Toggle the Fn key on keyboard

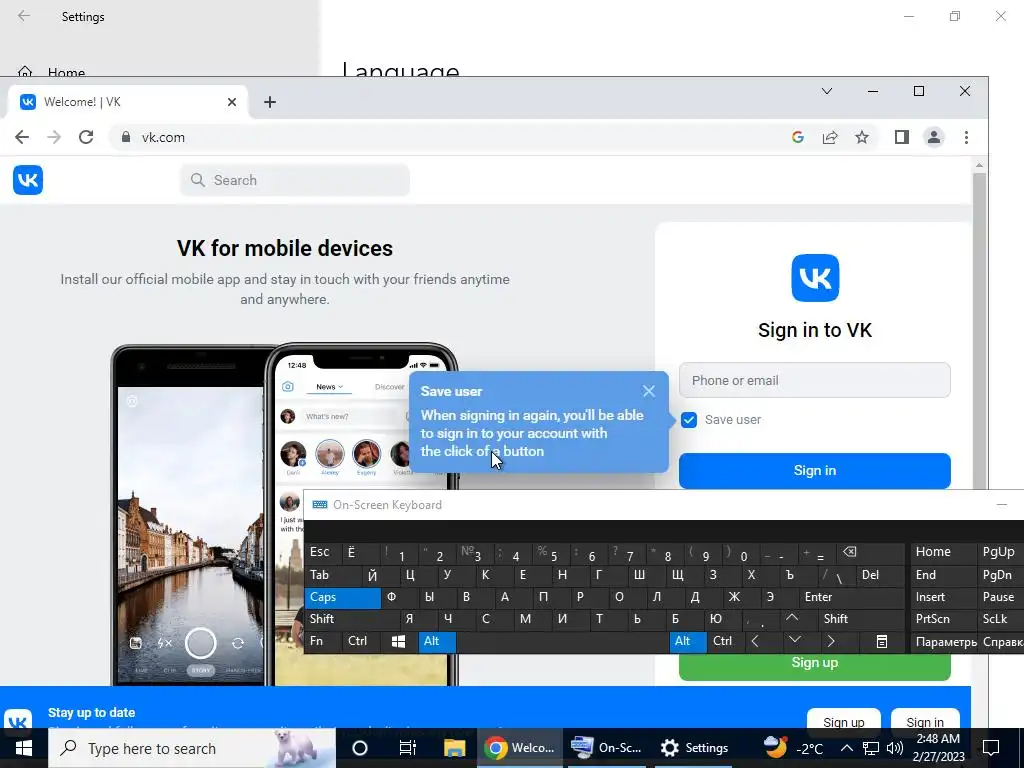[x=323, y=641]
